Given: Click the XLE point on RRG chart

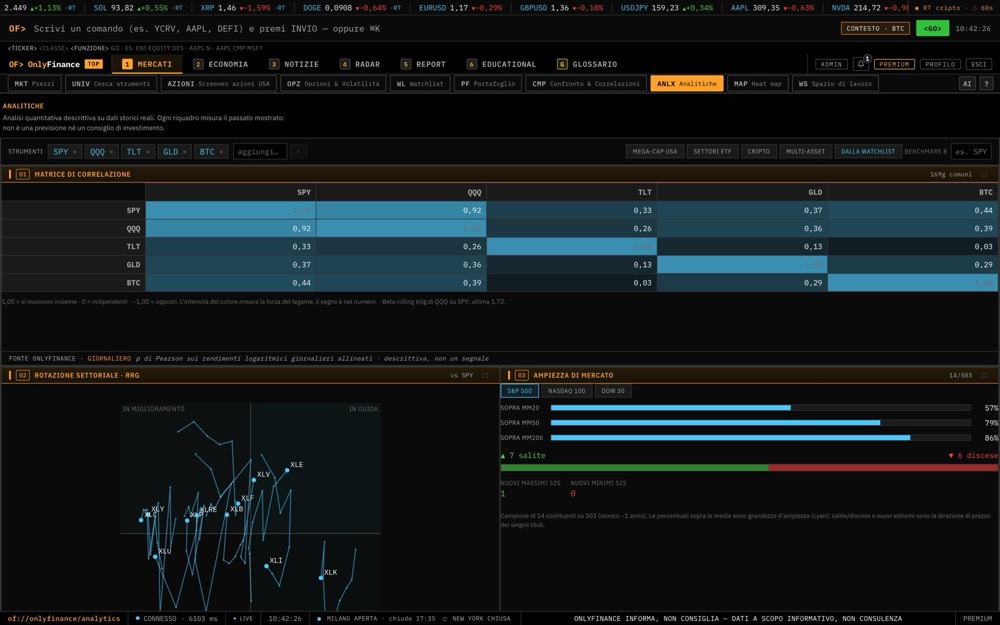Looking at the screenshot, I should [x=287, y=470].
